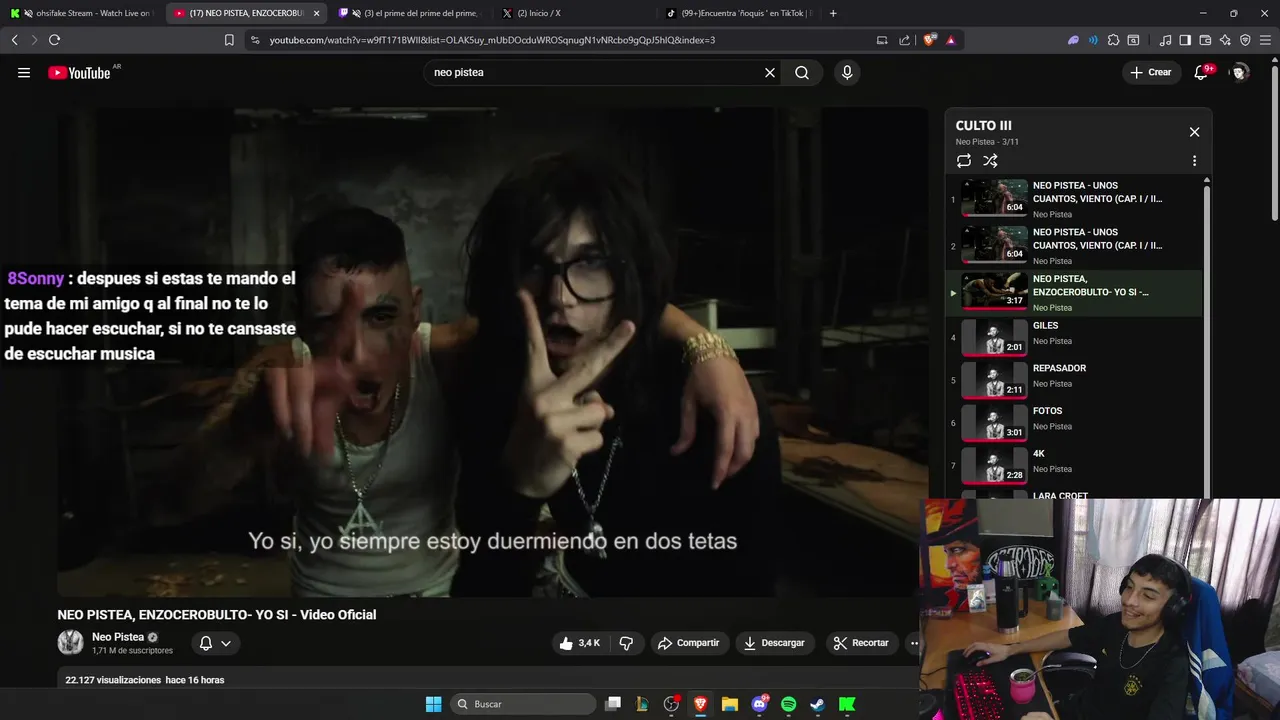Open YouTube notifications bell
The image size is (1280, 720).
click(1202, 72)
